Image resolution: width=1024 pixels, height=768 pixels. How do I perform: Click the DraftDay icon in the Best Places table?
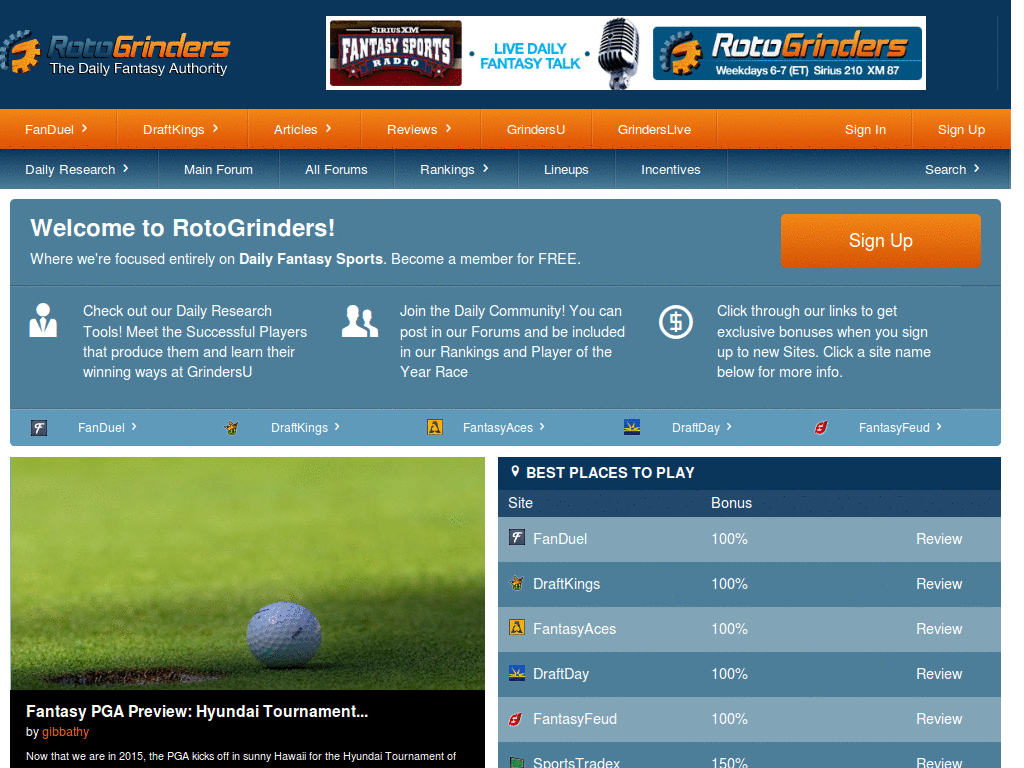(x=517, y=673)
